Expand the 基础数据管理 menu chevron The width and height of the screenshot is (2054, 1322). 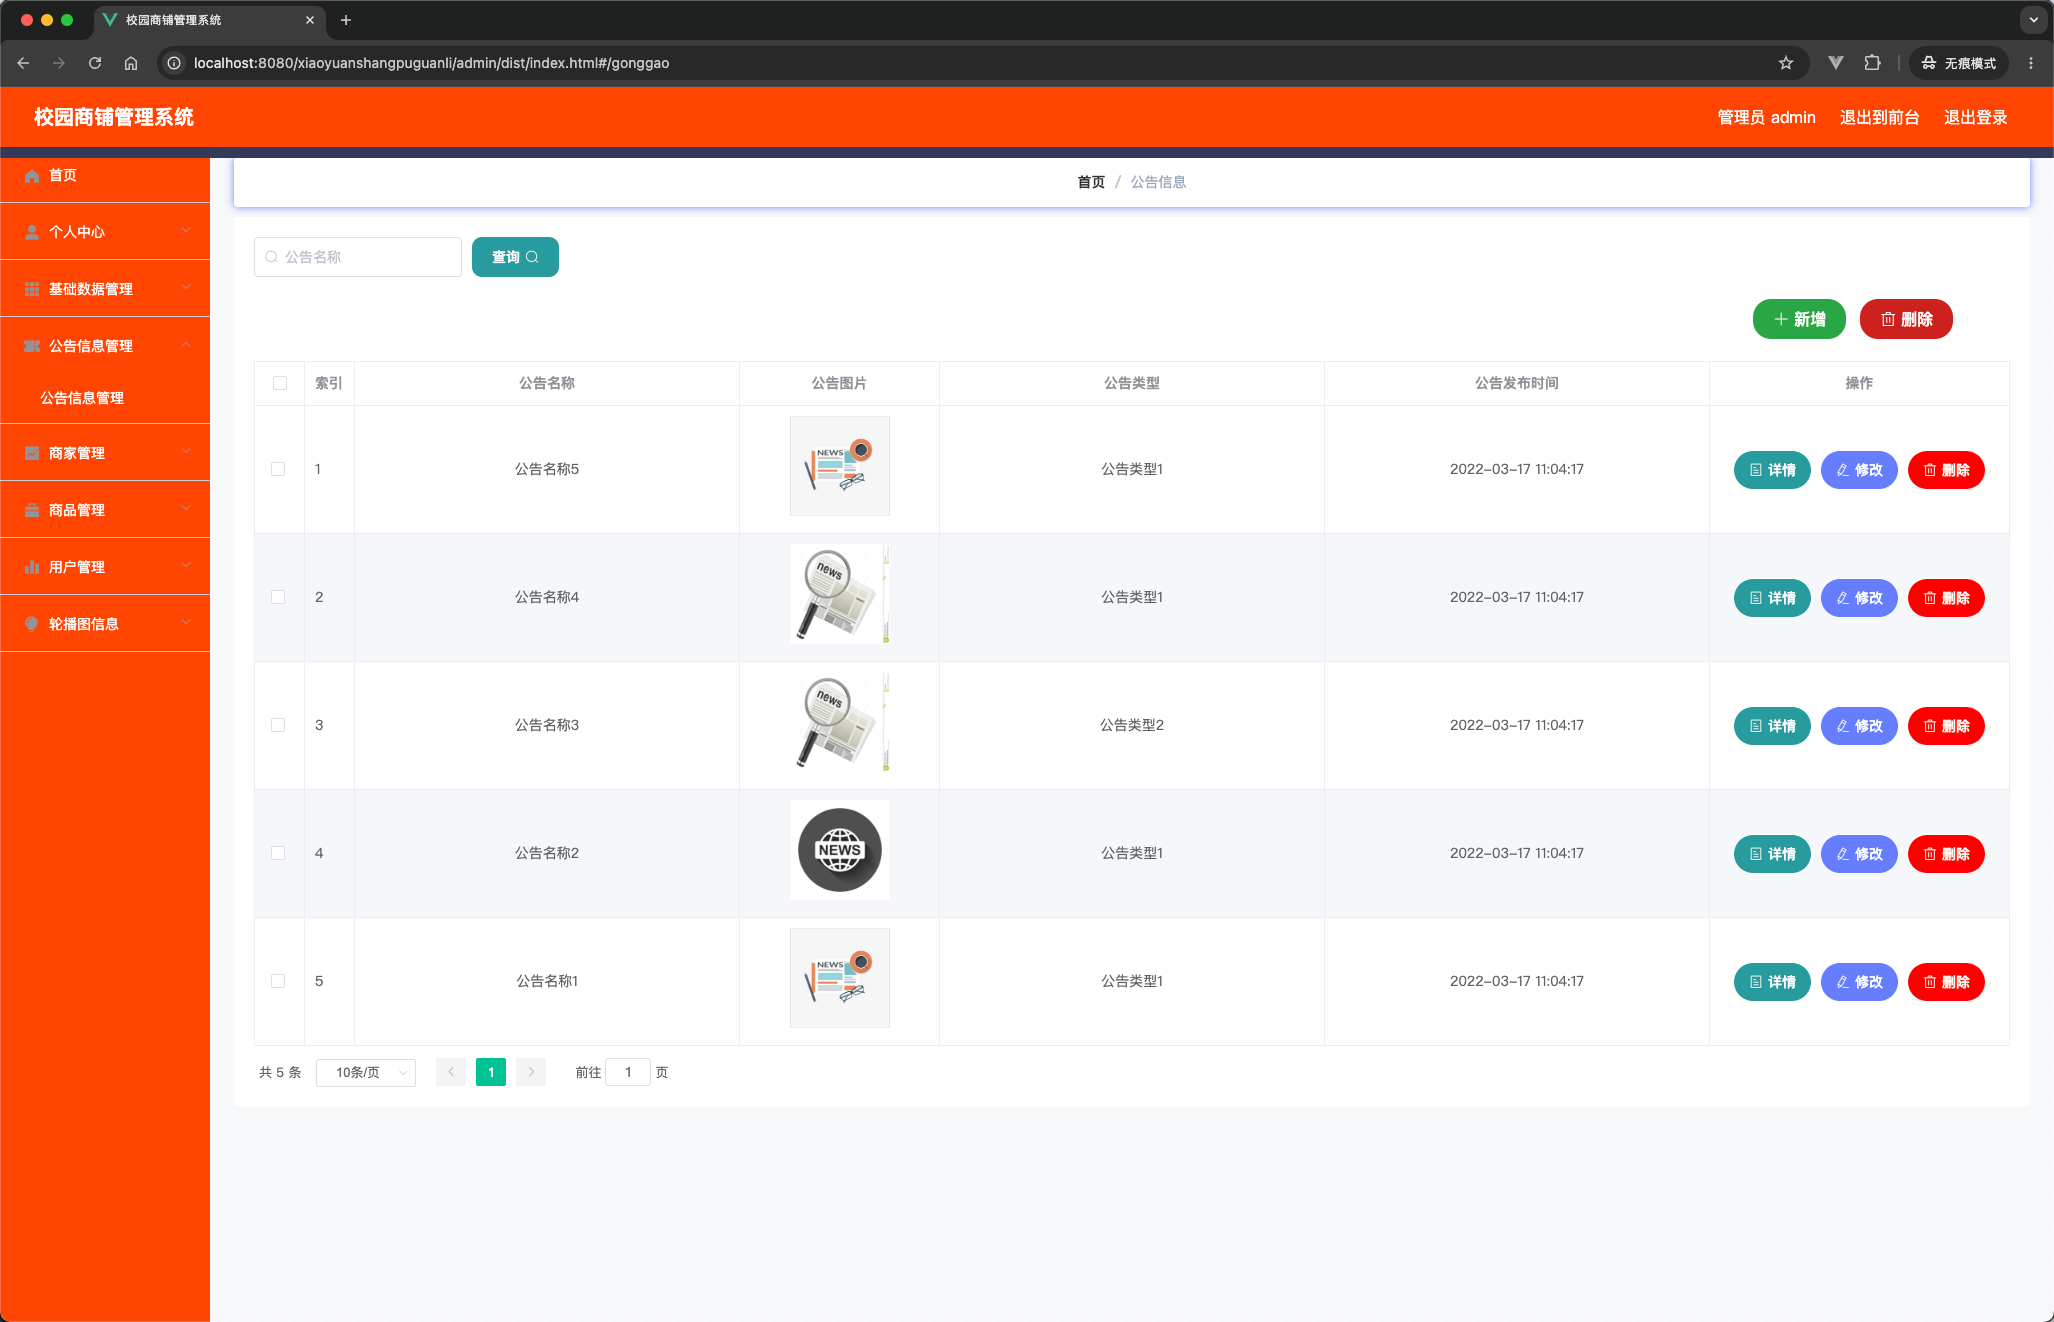186,288
